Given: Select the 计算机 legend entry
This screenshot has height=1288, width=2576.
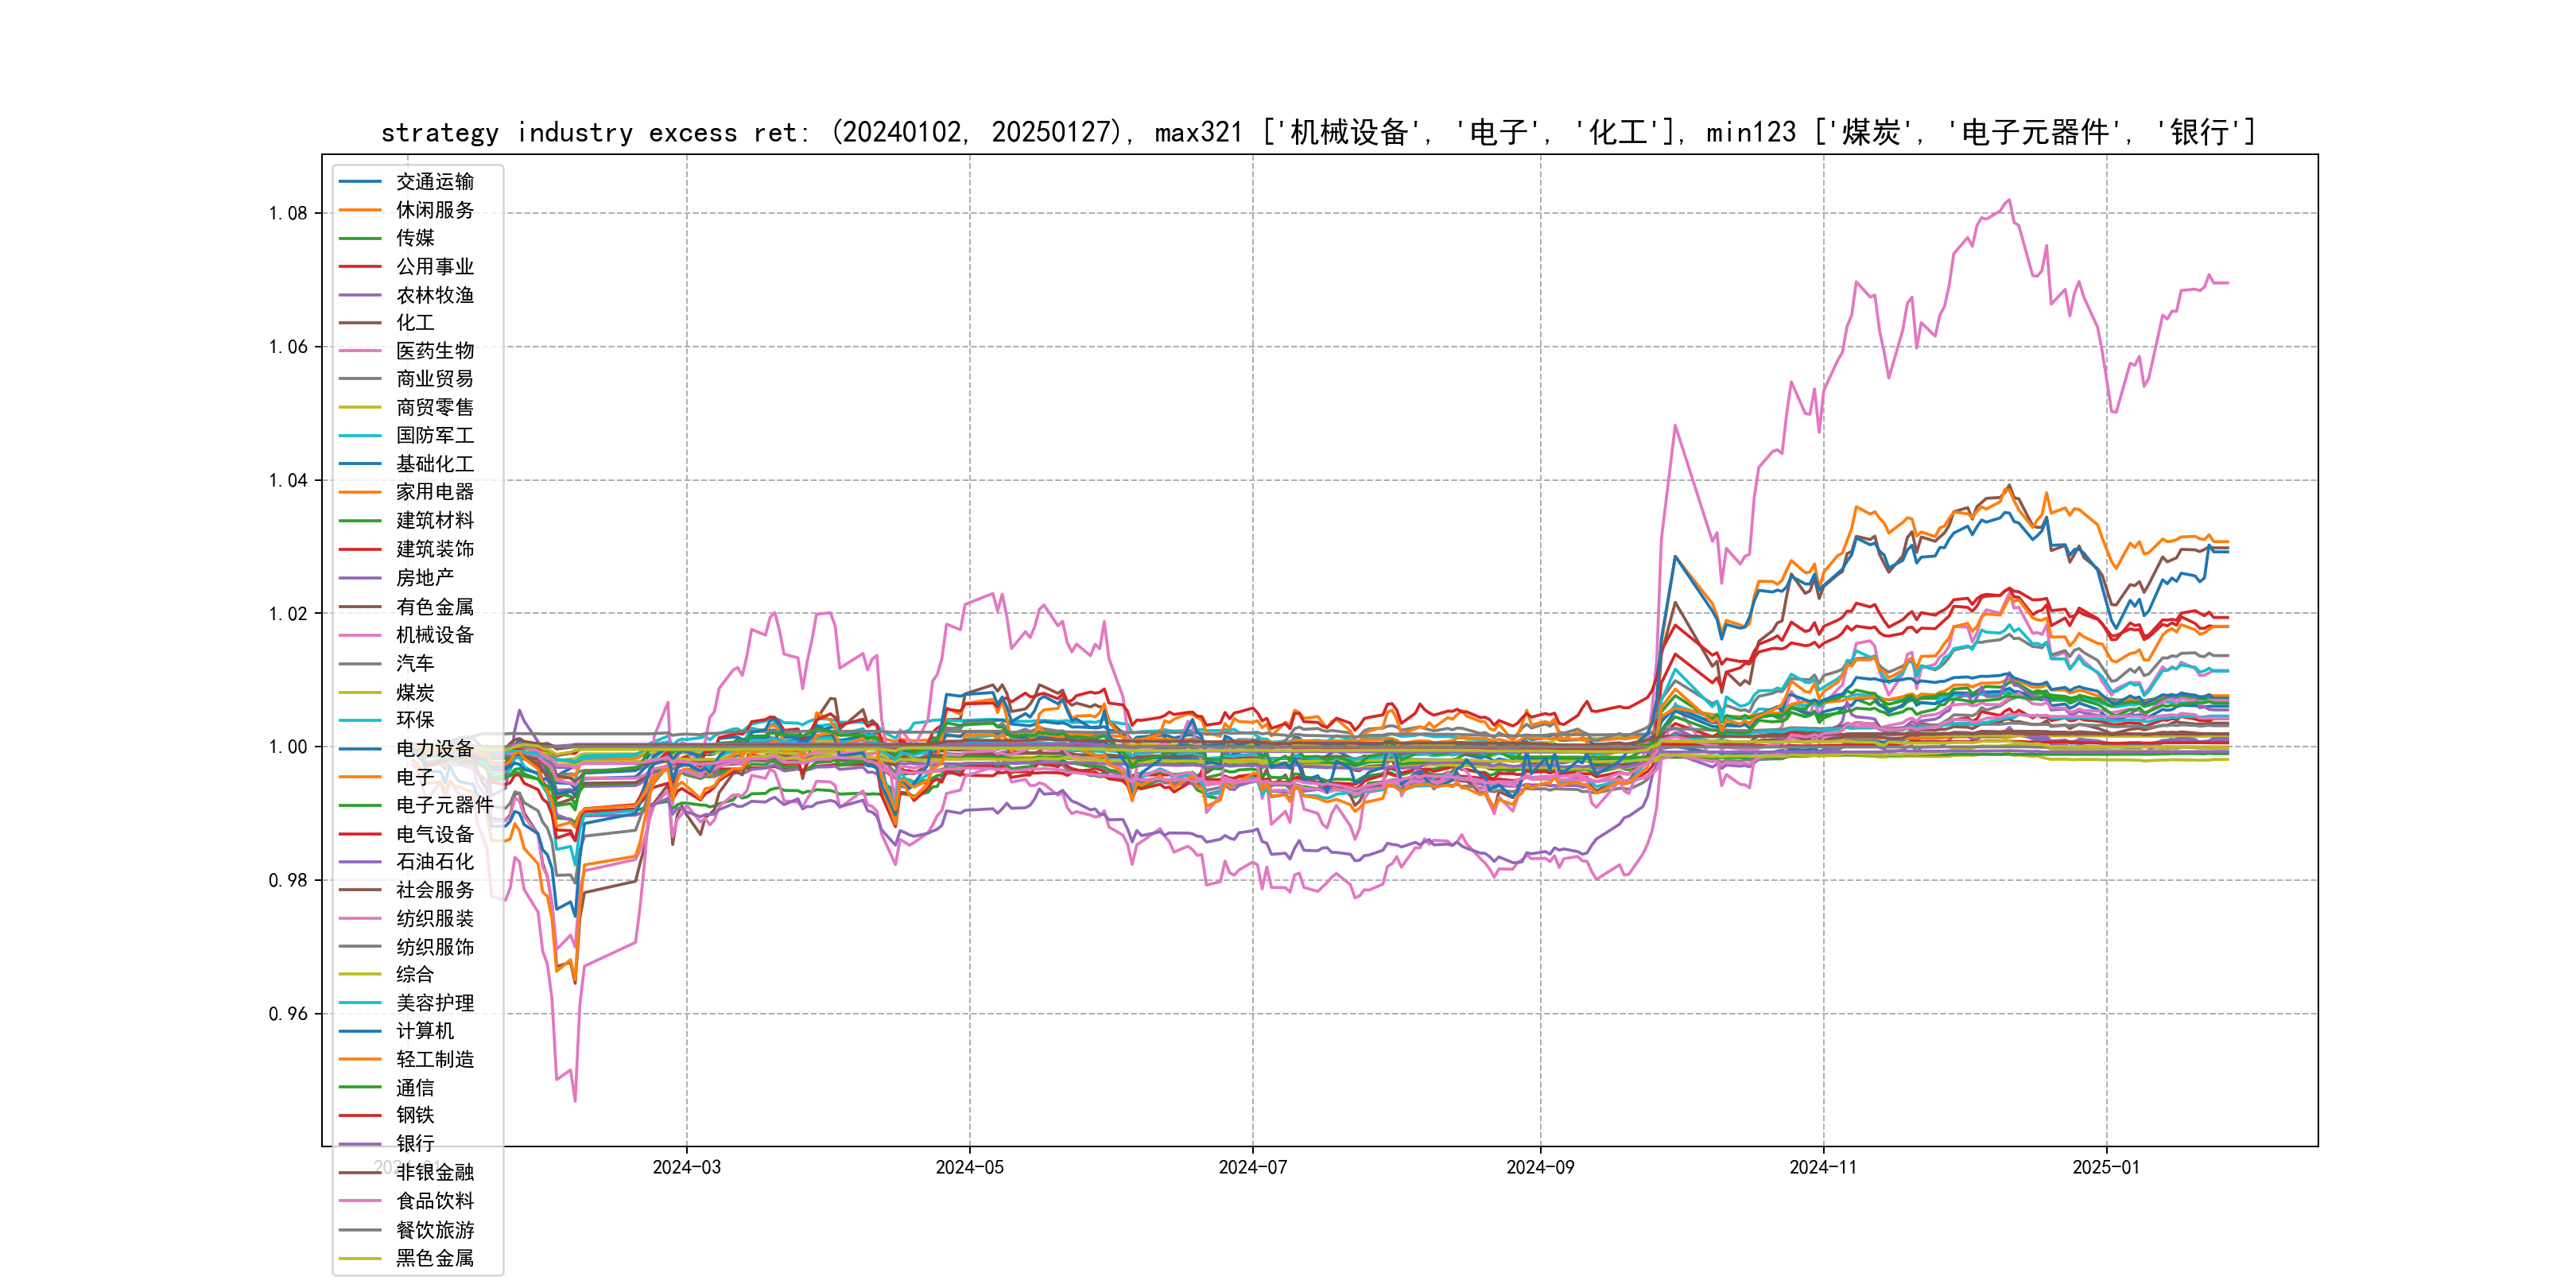Looking at the screenshot, I should click(x=424, y=1030).
